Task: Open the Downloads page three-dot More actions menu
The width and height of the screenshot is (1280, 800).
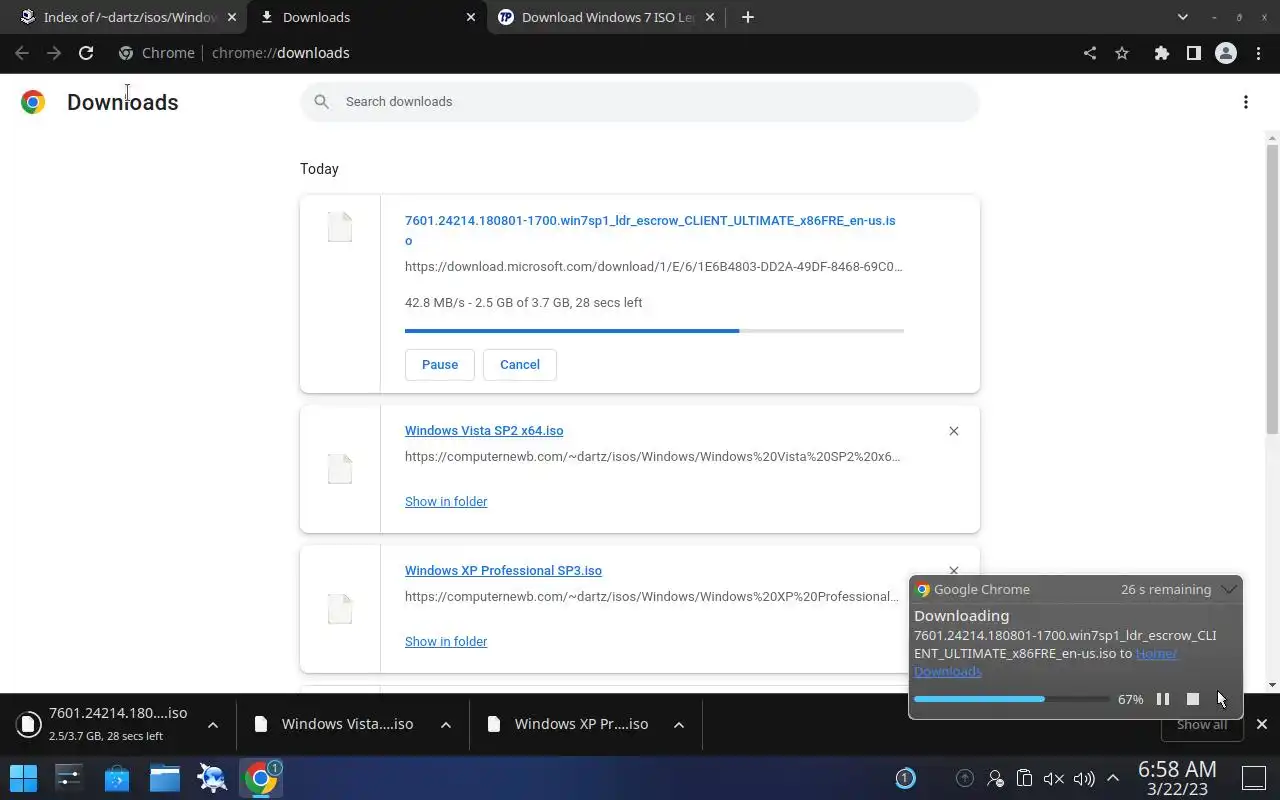Action: coord(1245,102)
